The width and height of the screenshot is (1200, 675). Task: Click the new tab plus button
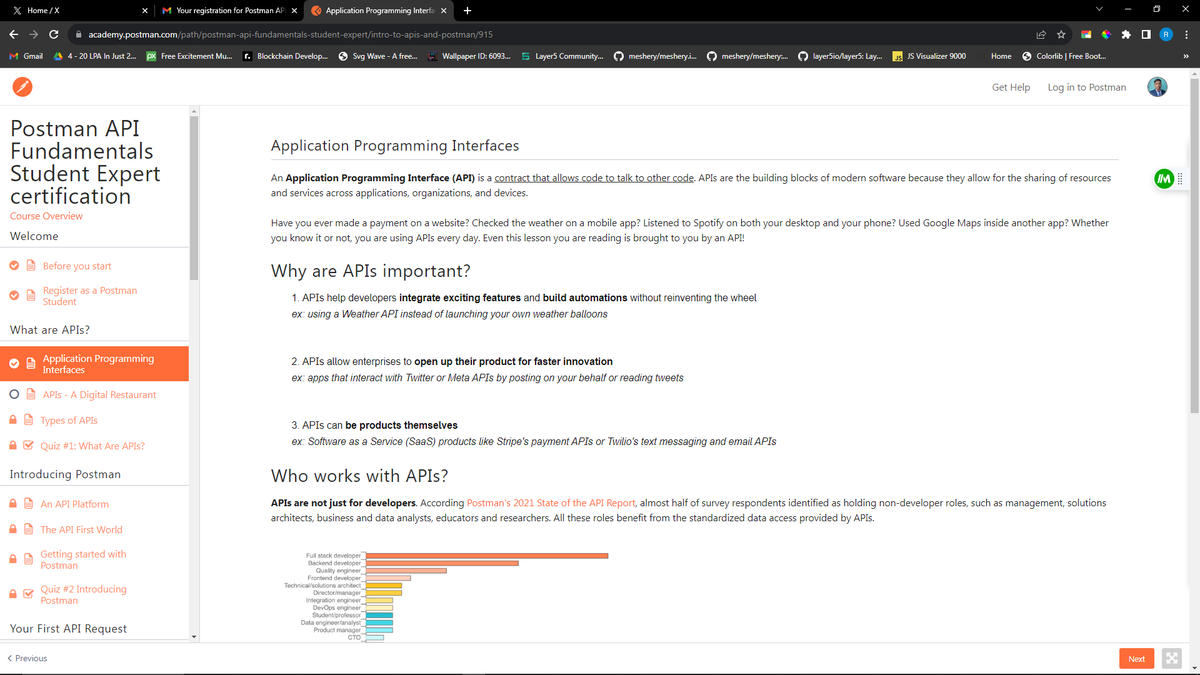click(468, 10)
